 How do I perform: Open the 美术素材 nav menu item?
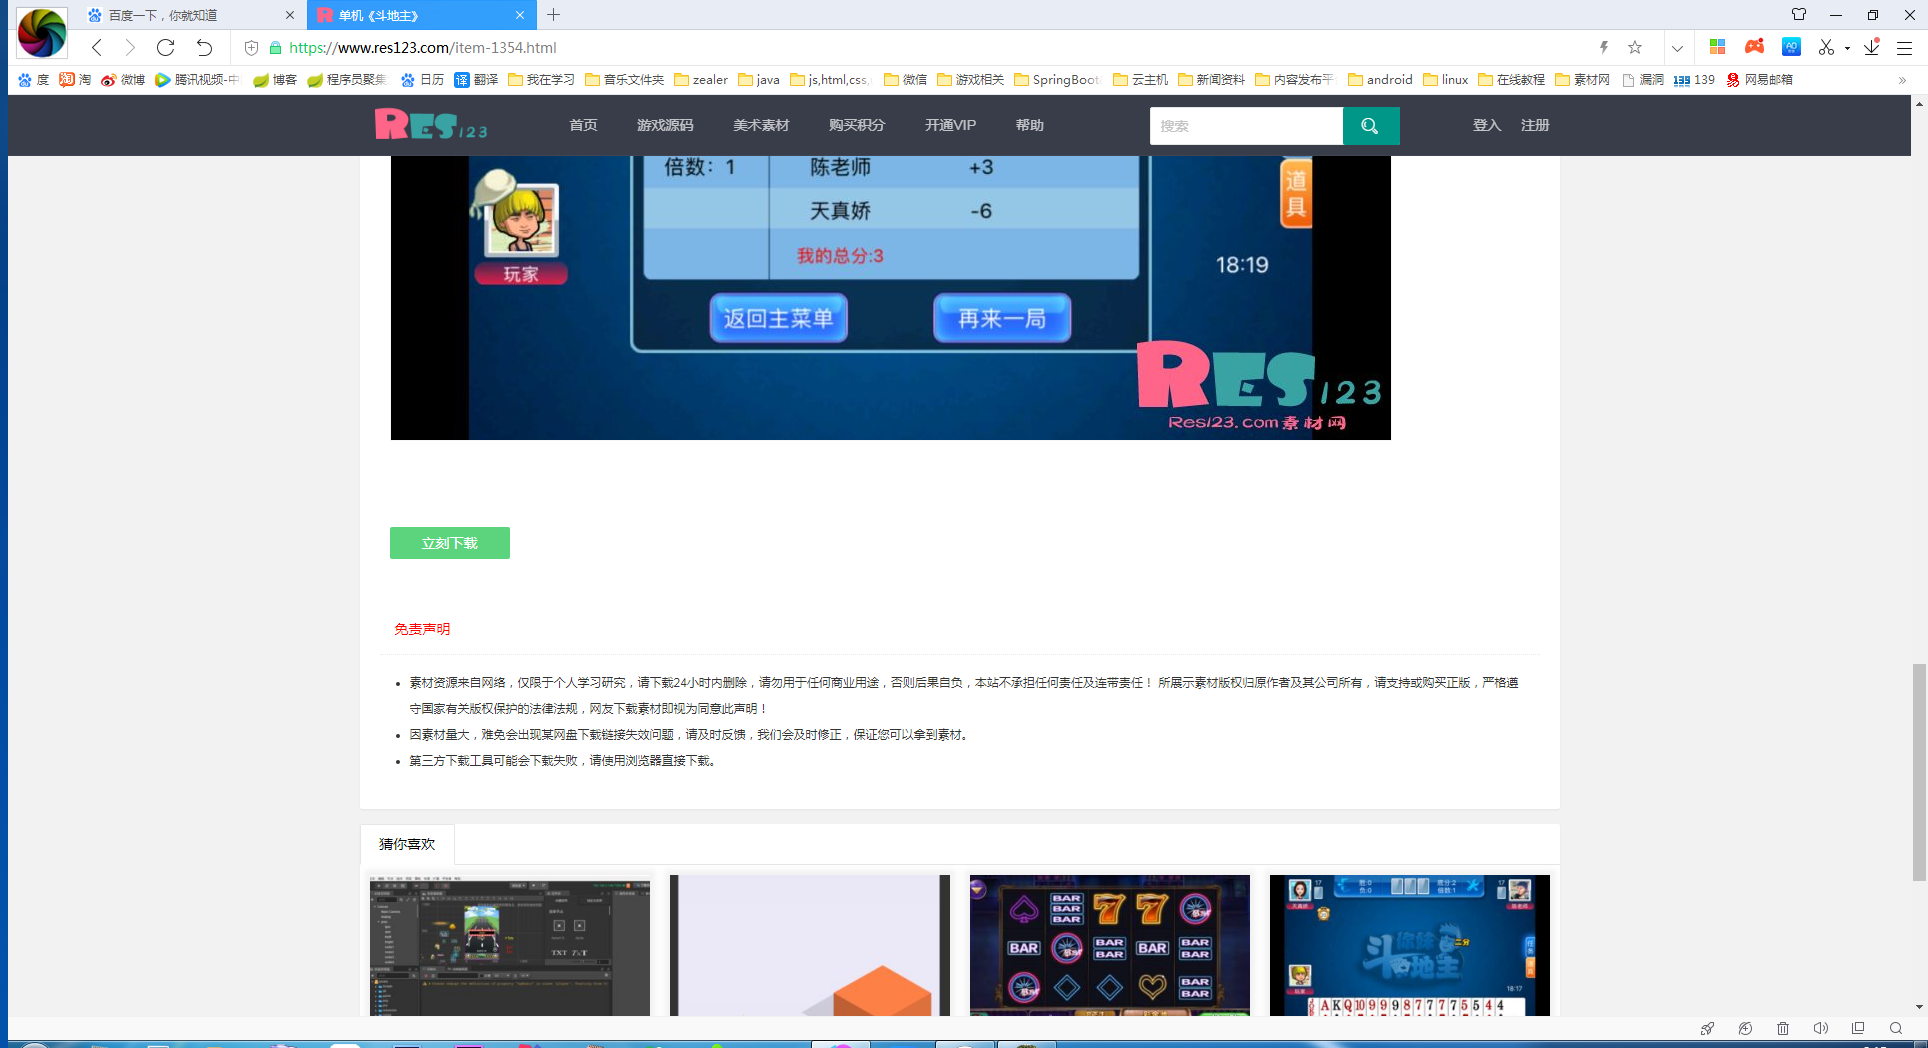(761, 125)
